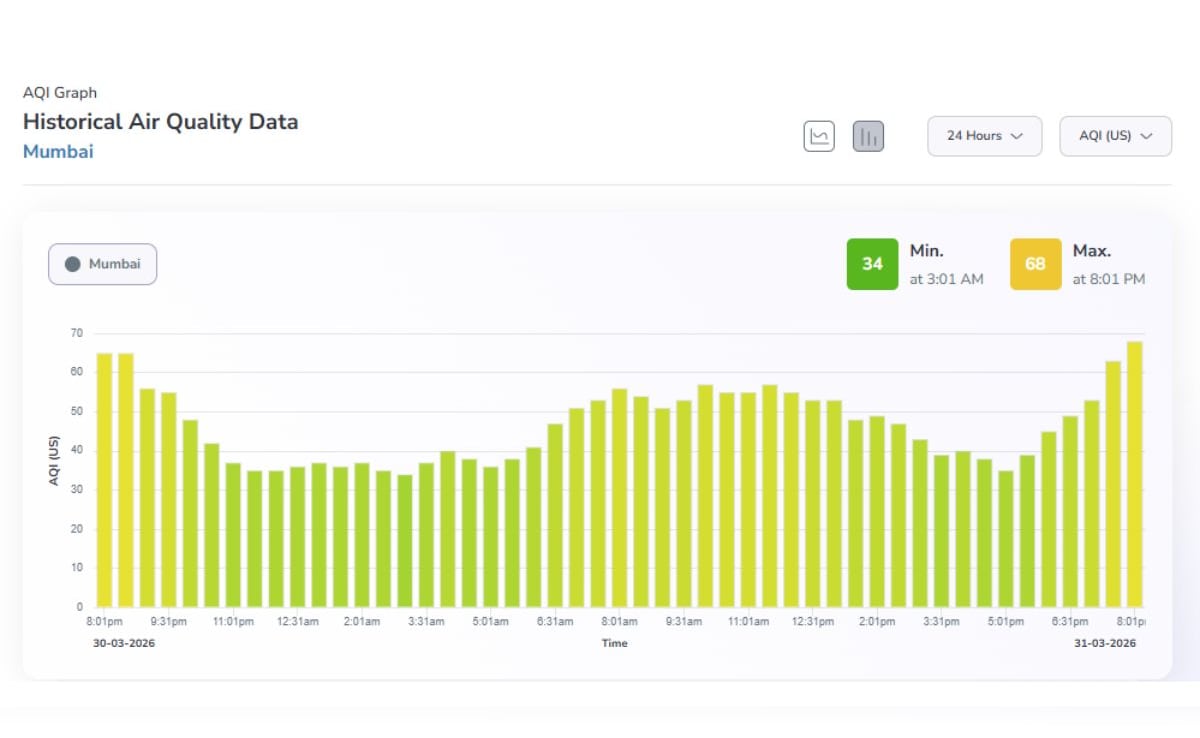This screenshot has height=738, width=1200.
Task: Click the 12:31pm time axis label
Action: pos(812,621)
